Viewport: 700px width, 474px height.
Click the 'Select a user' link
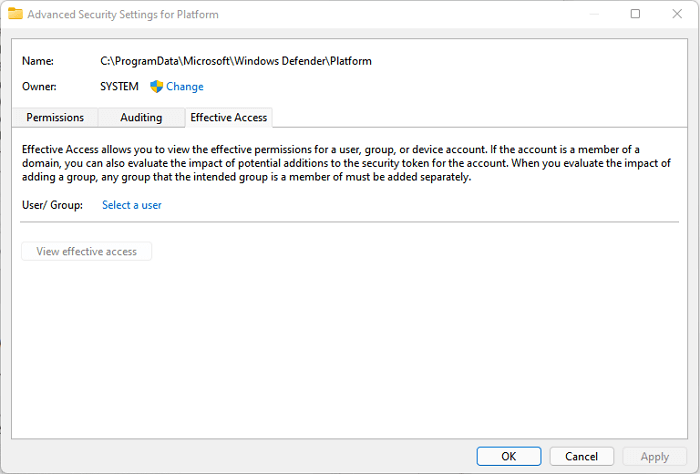(x=132, y=205)
